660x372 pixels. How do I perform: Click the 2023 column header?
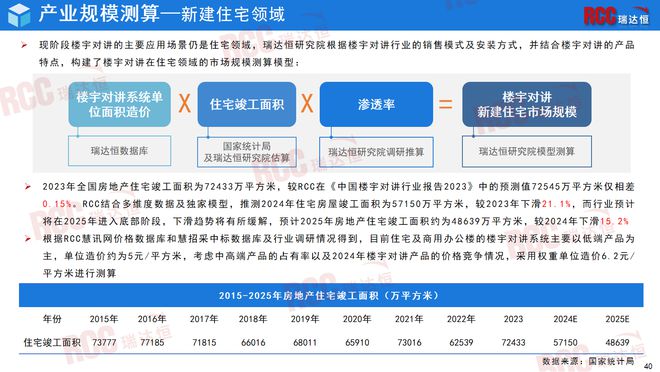[514, 319]
